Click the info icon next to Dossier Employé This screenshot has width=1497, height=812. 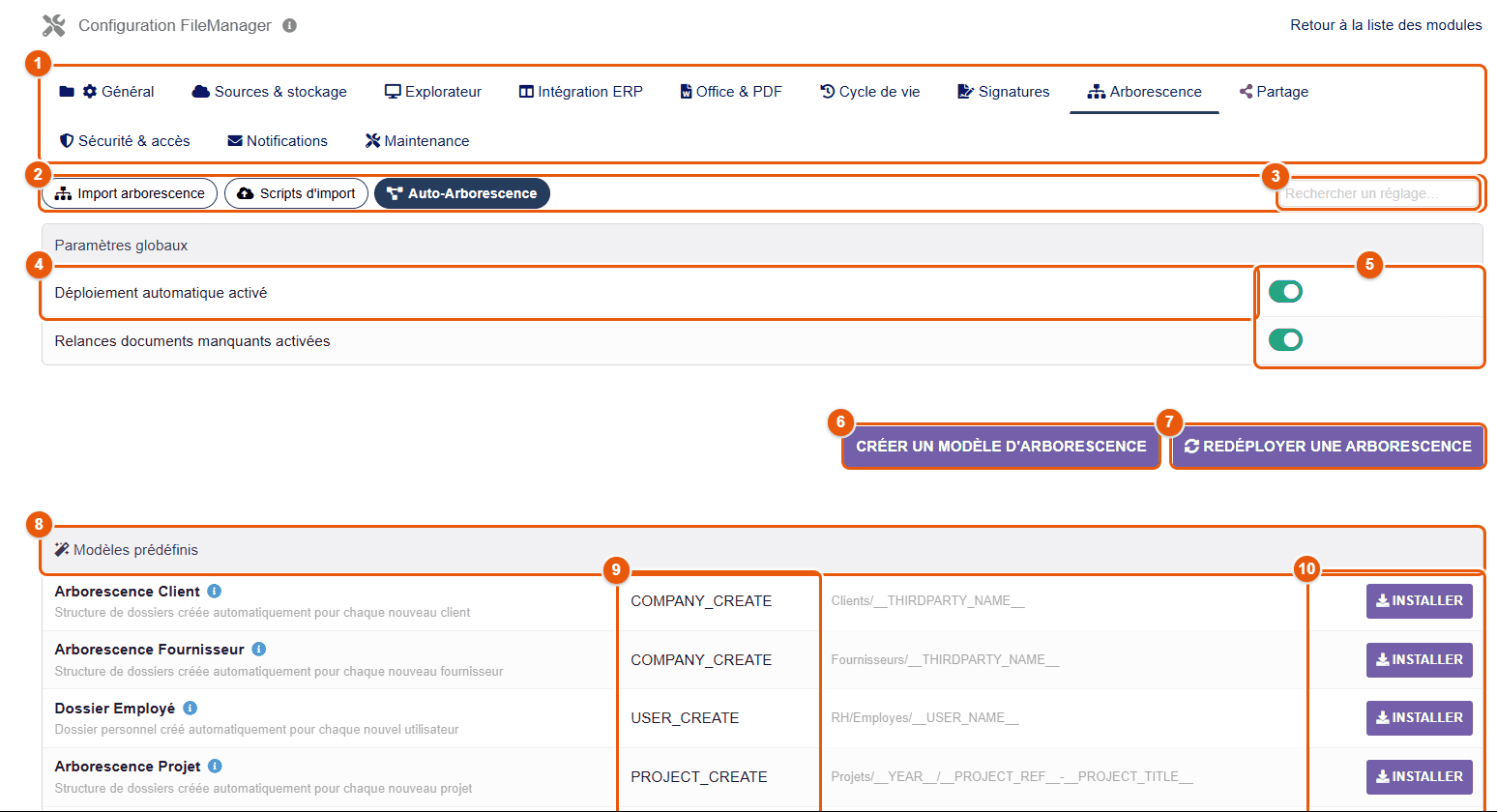(x=190, y=708)
